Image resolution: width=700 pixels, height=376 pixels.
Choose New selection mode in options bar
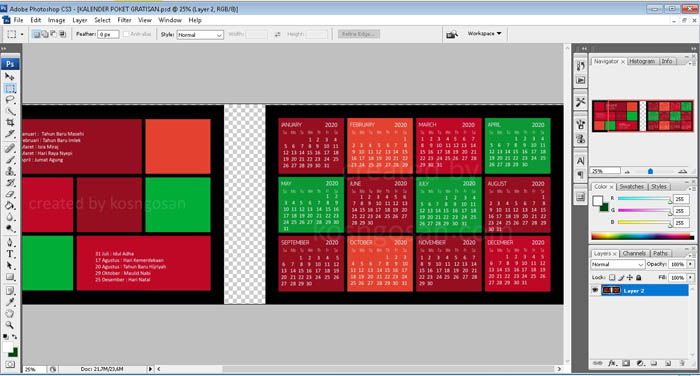[x=37, y=34]
